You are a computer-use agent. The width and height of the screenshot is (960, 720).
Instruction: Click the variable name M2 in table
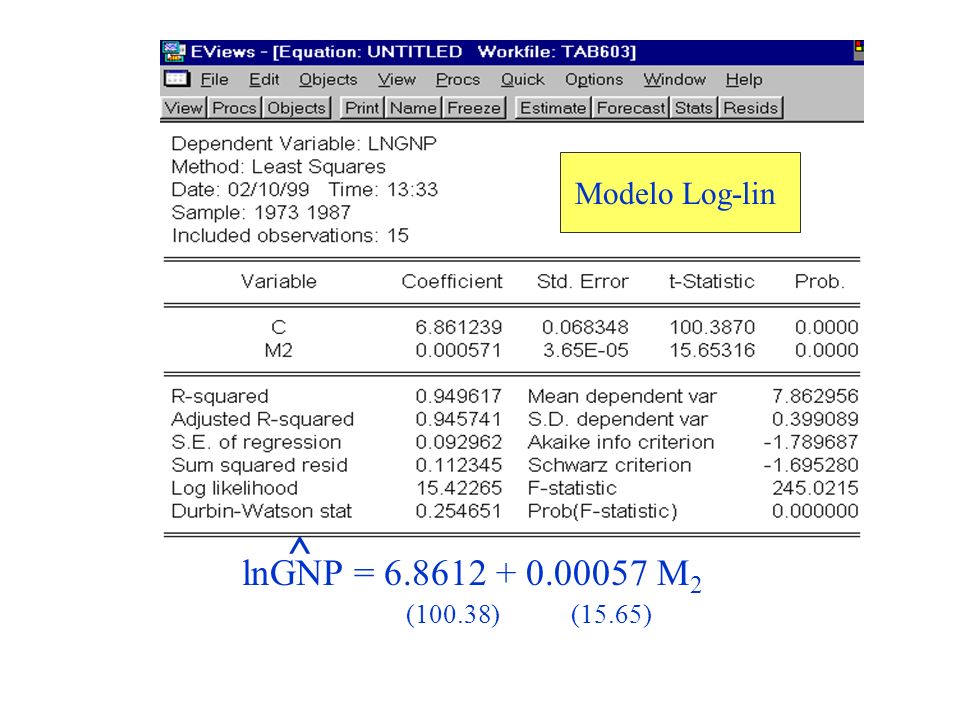pos(279,350)
